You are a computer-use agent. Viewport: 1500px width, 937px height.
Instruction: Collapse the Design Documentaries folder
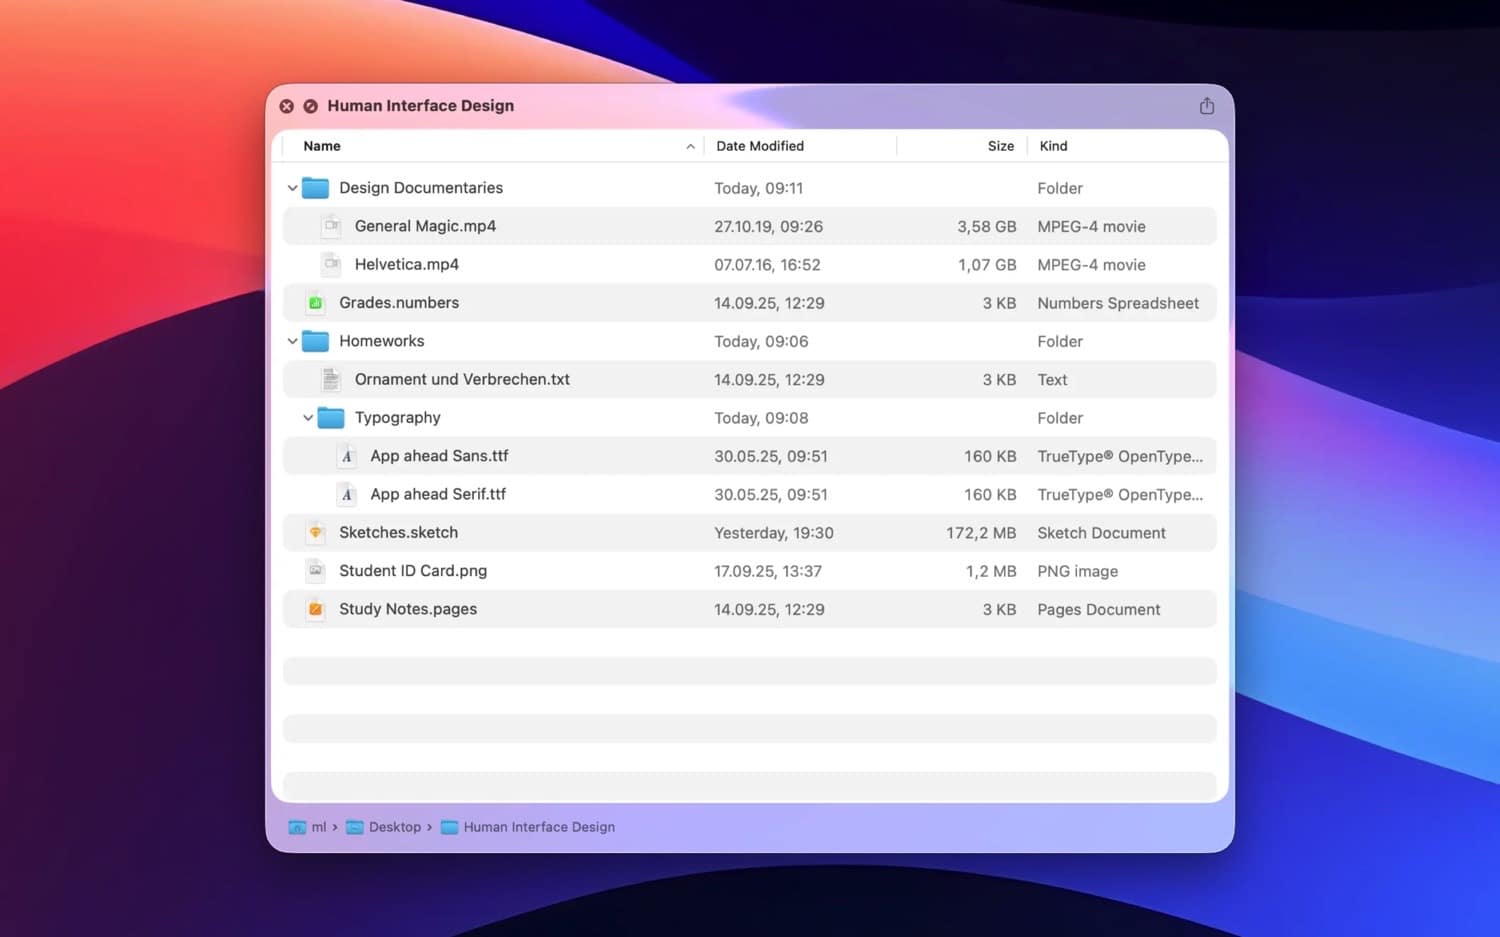coord(292,188)
